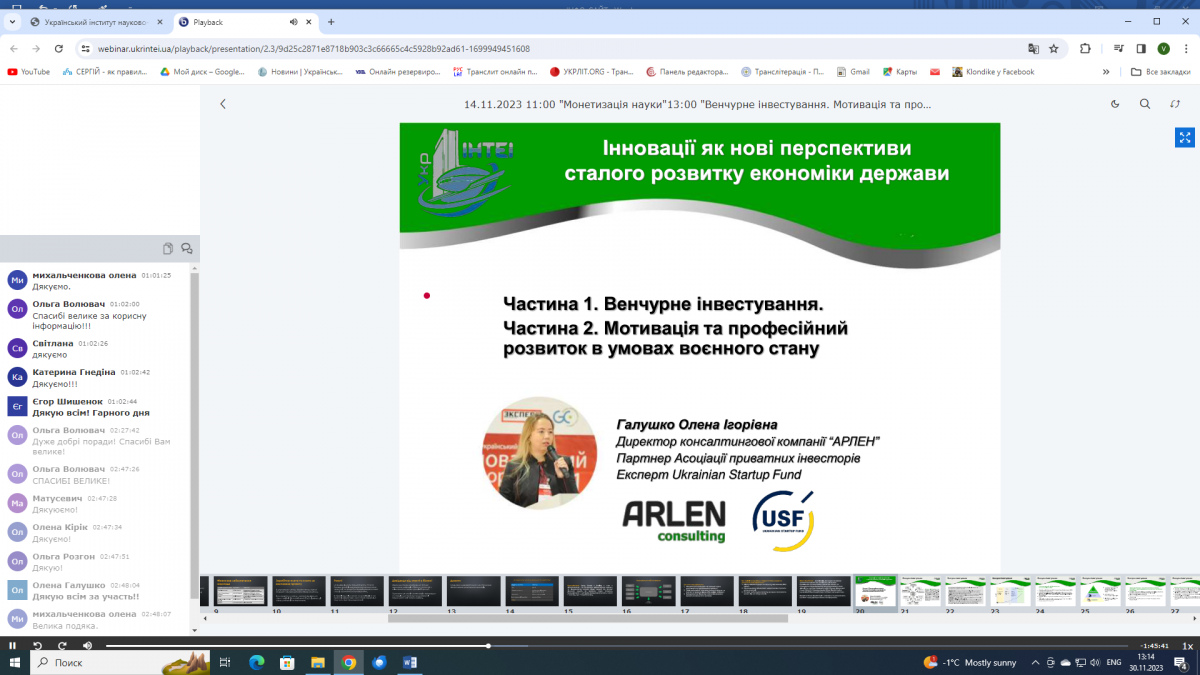The image size is (1200, 675).
Task: Open the Klondike у Facebook bookmark
Action: pos(993,72)
